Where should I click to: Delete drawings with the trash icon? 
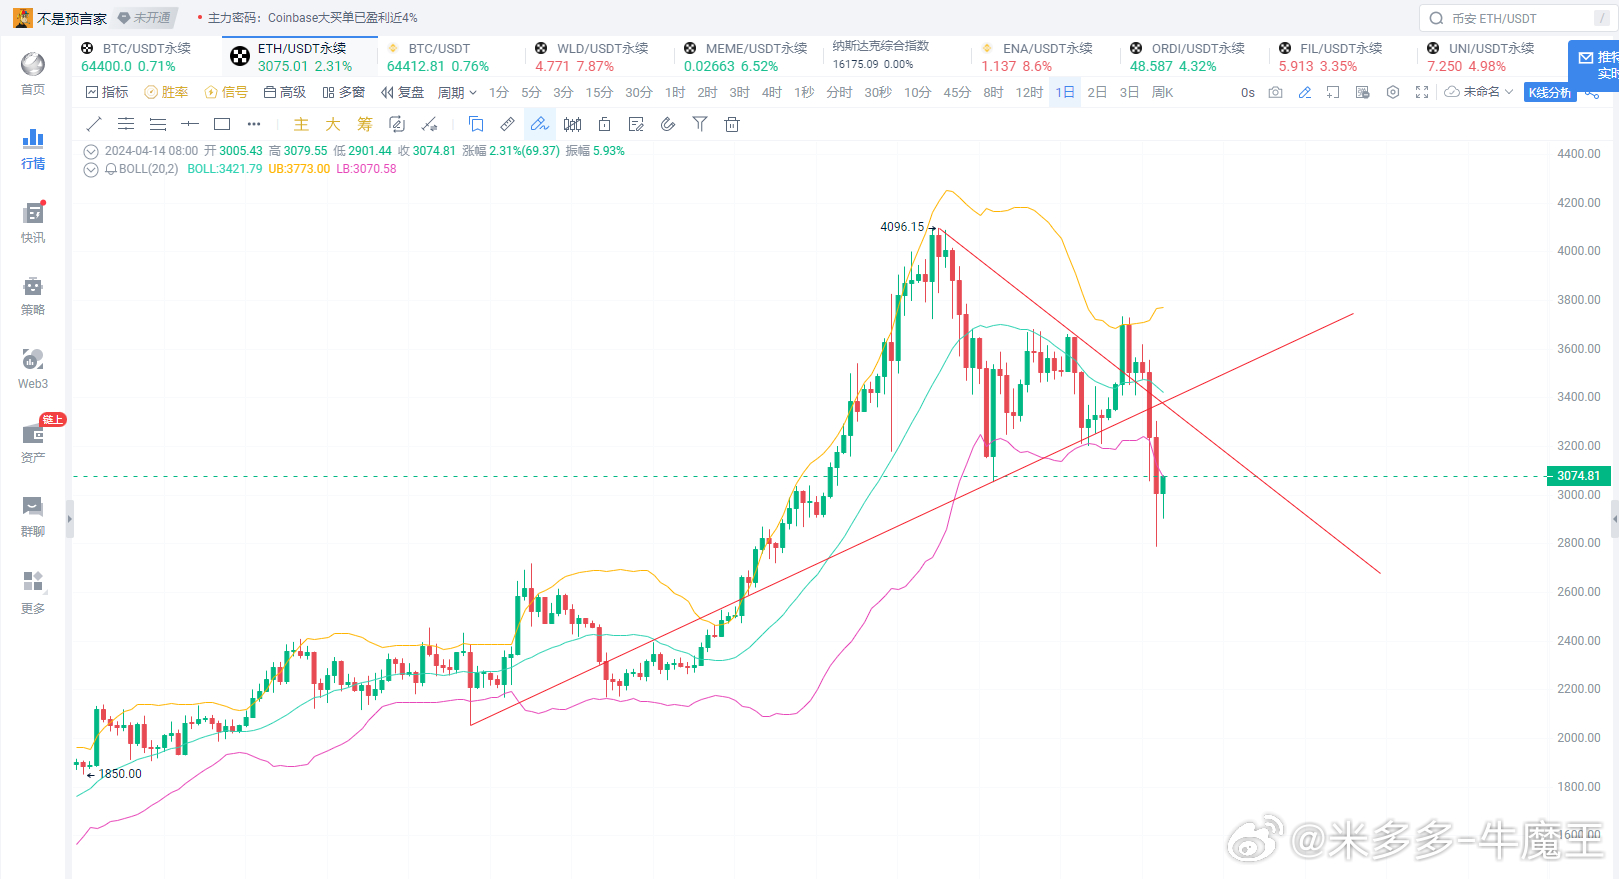pyautogui.click(x=732, y=124)
